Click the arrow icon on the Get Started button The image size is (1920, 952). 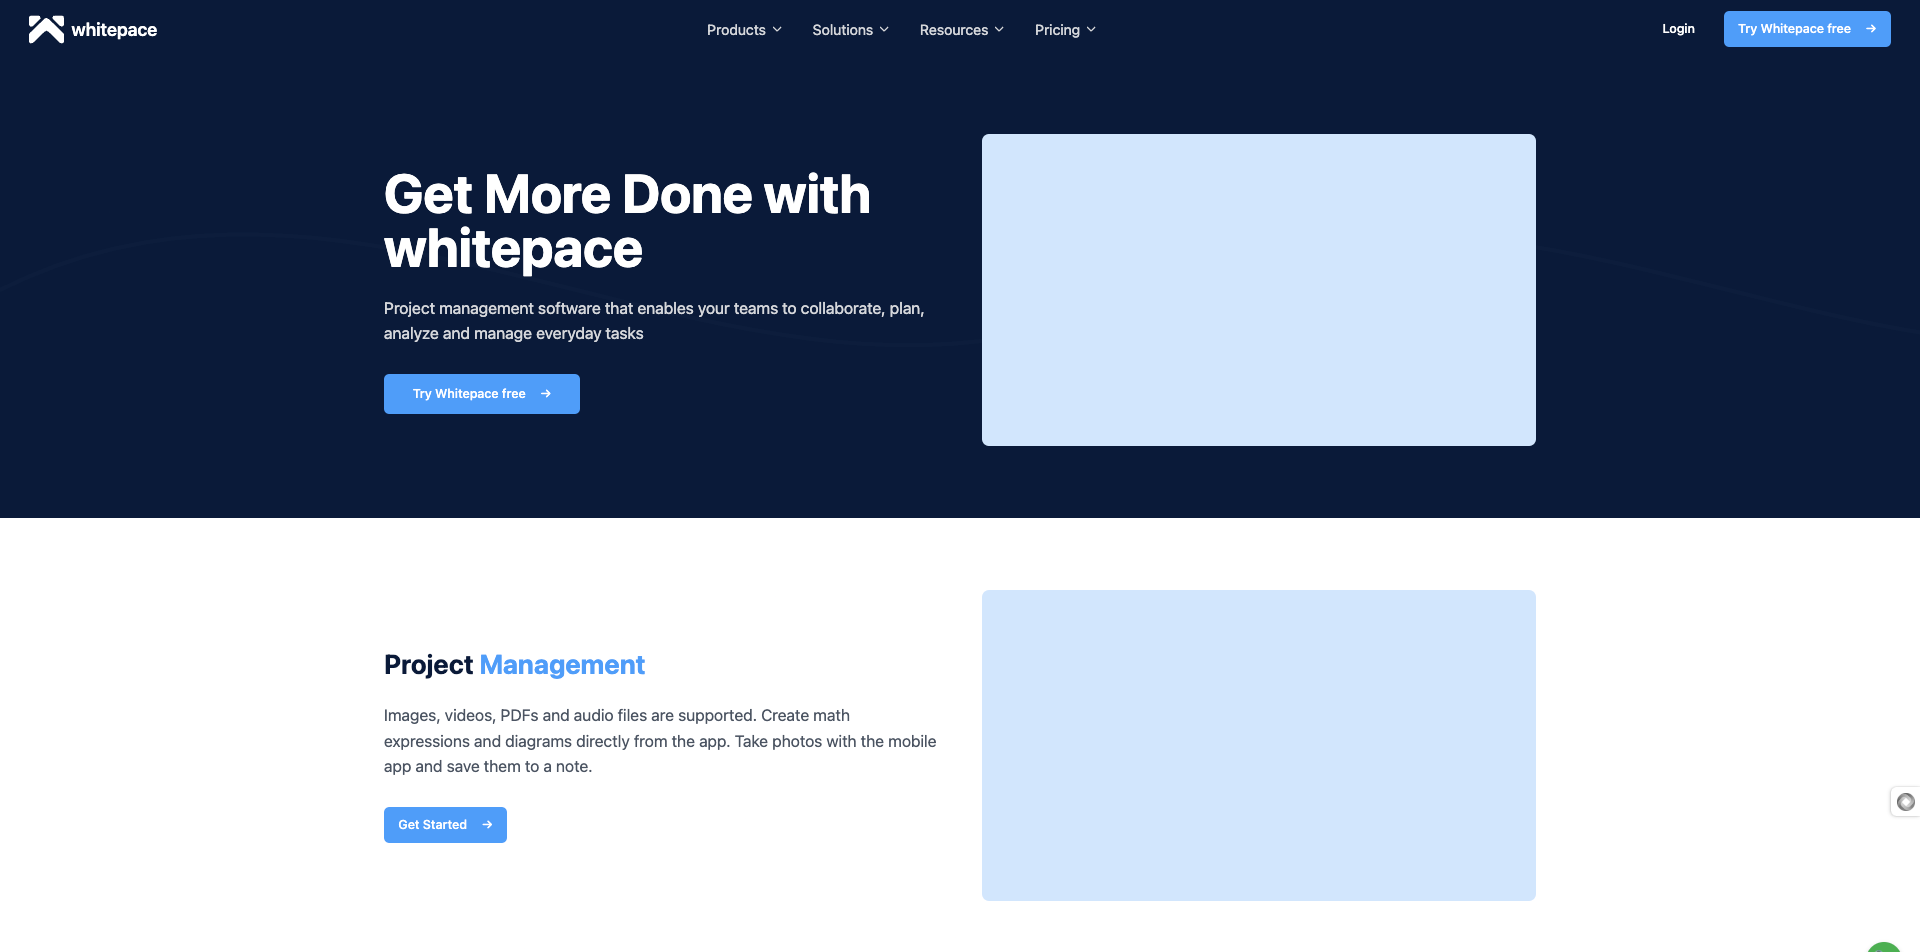487,825
